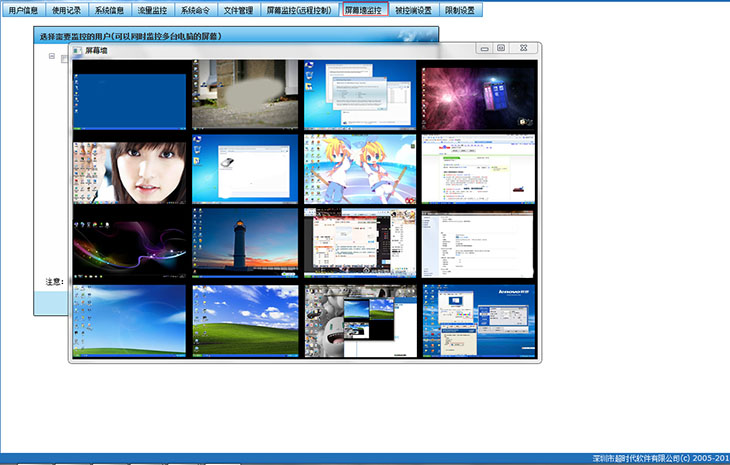Image resolution: width=730 pixels, height=465 pixels.
Task: Open the 文件管理 tab
Action: pos(238,10)
